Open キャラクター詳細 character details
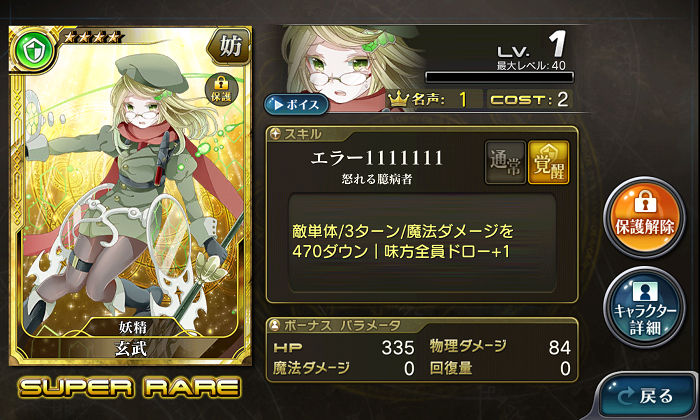Image resolution: width=700 pixels, height=420 pixels. [x=645, y=307]
